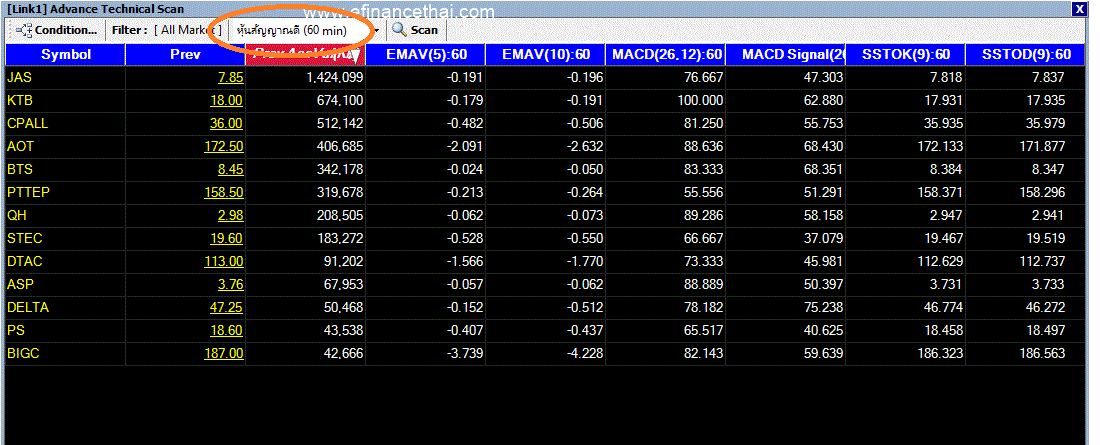This screenshot has height=445, width=1100.
Task: Select the ASP symbol row
Action: click(x=545, y=284)
